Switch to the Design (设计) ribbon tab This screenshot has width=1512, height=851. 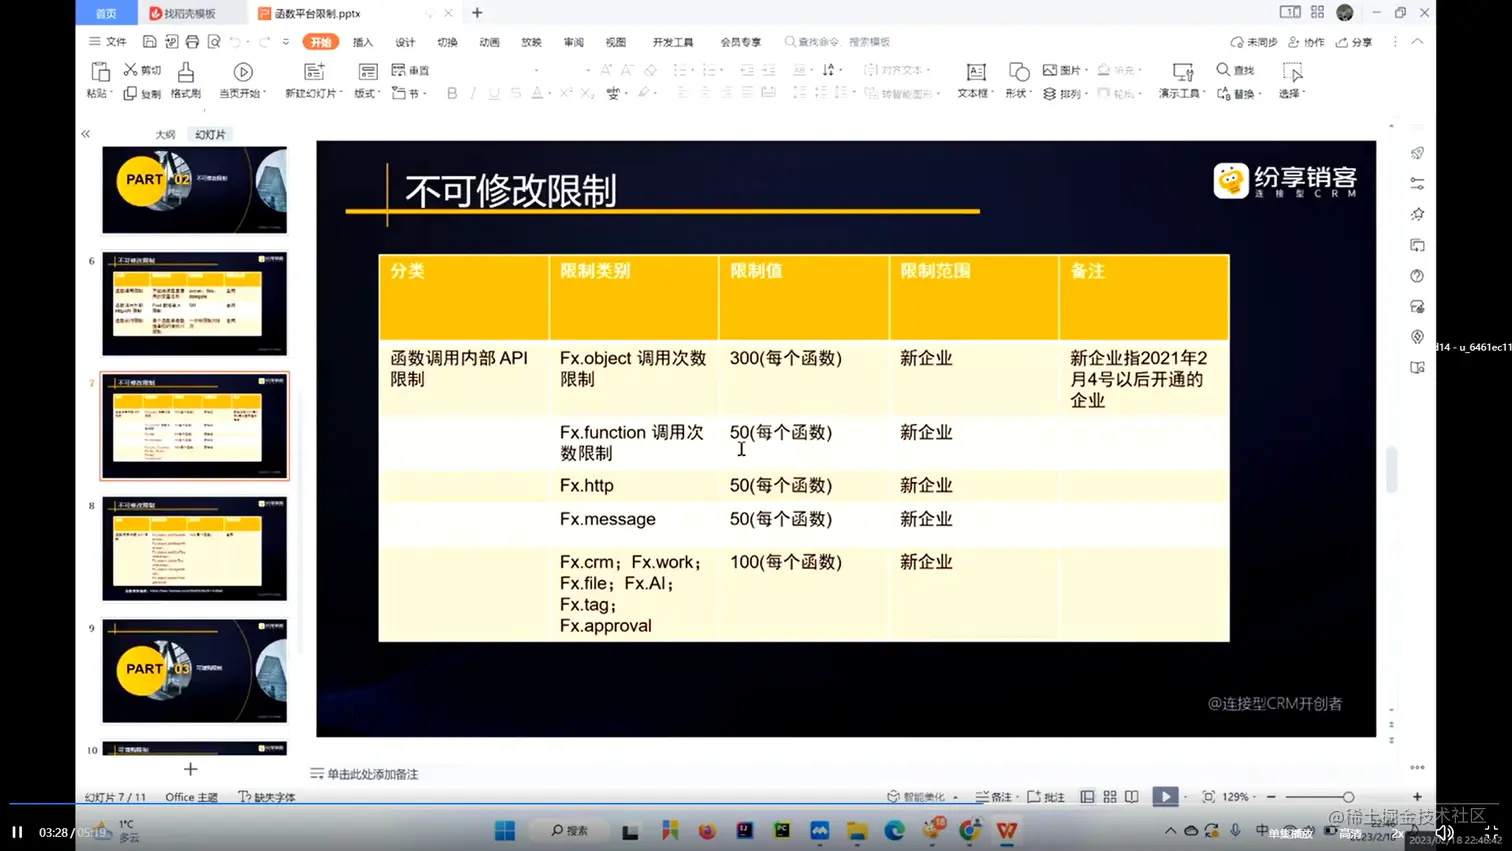point(405,42)
